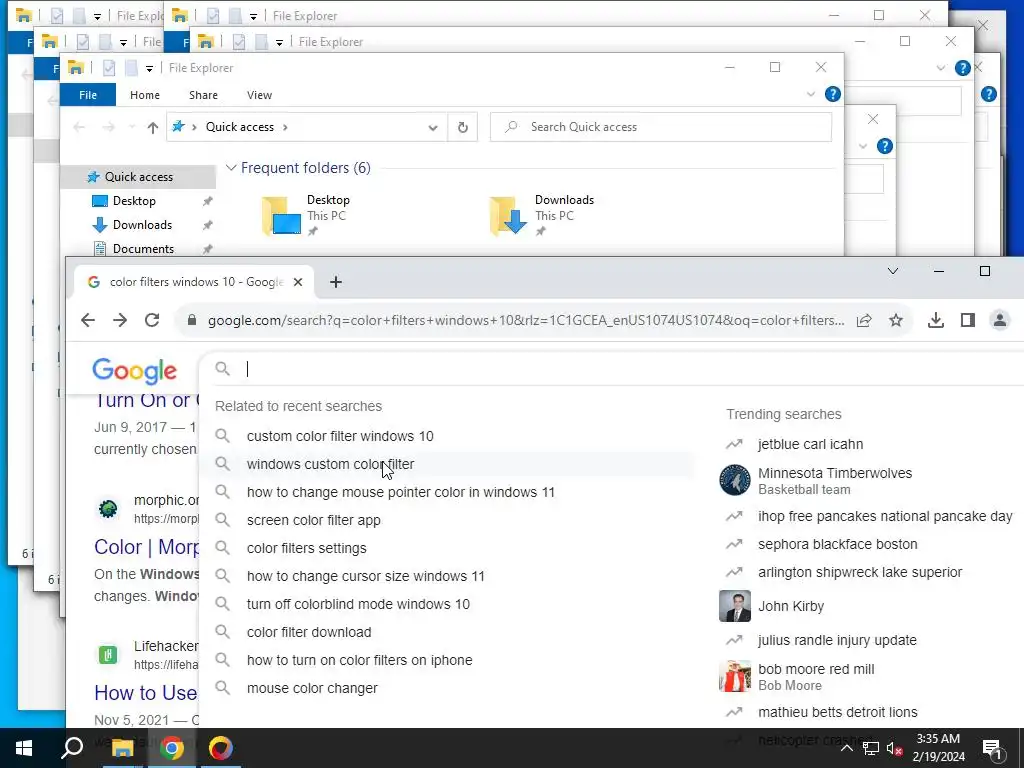1024x768 pixels.
Task: Open Chrome tab search chevron
Action: pos(893,271)
